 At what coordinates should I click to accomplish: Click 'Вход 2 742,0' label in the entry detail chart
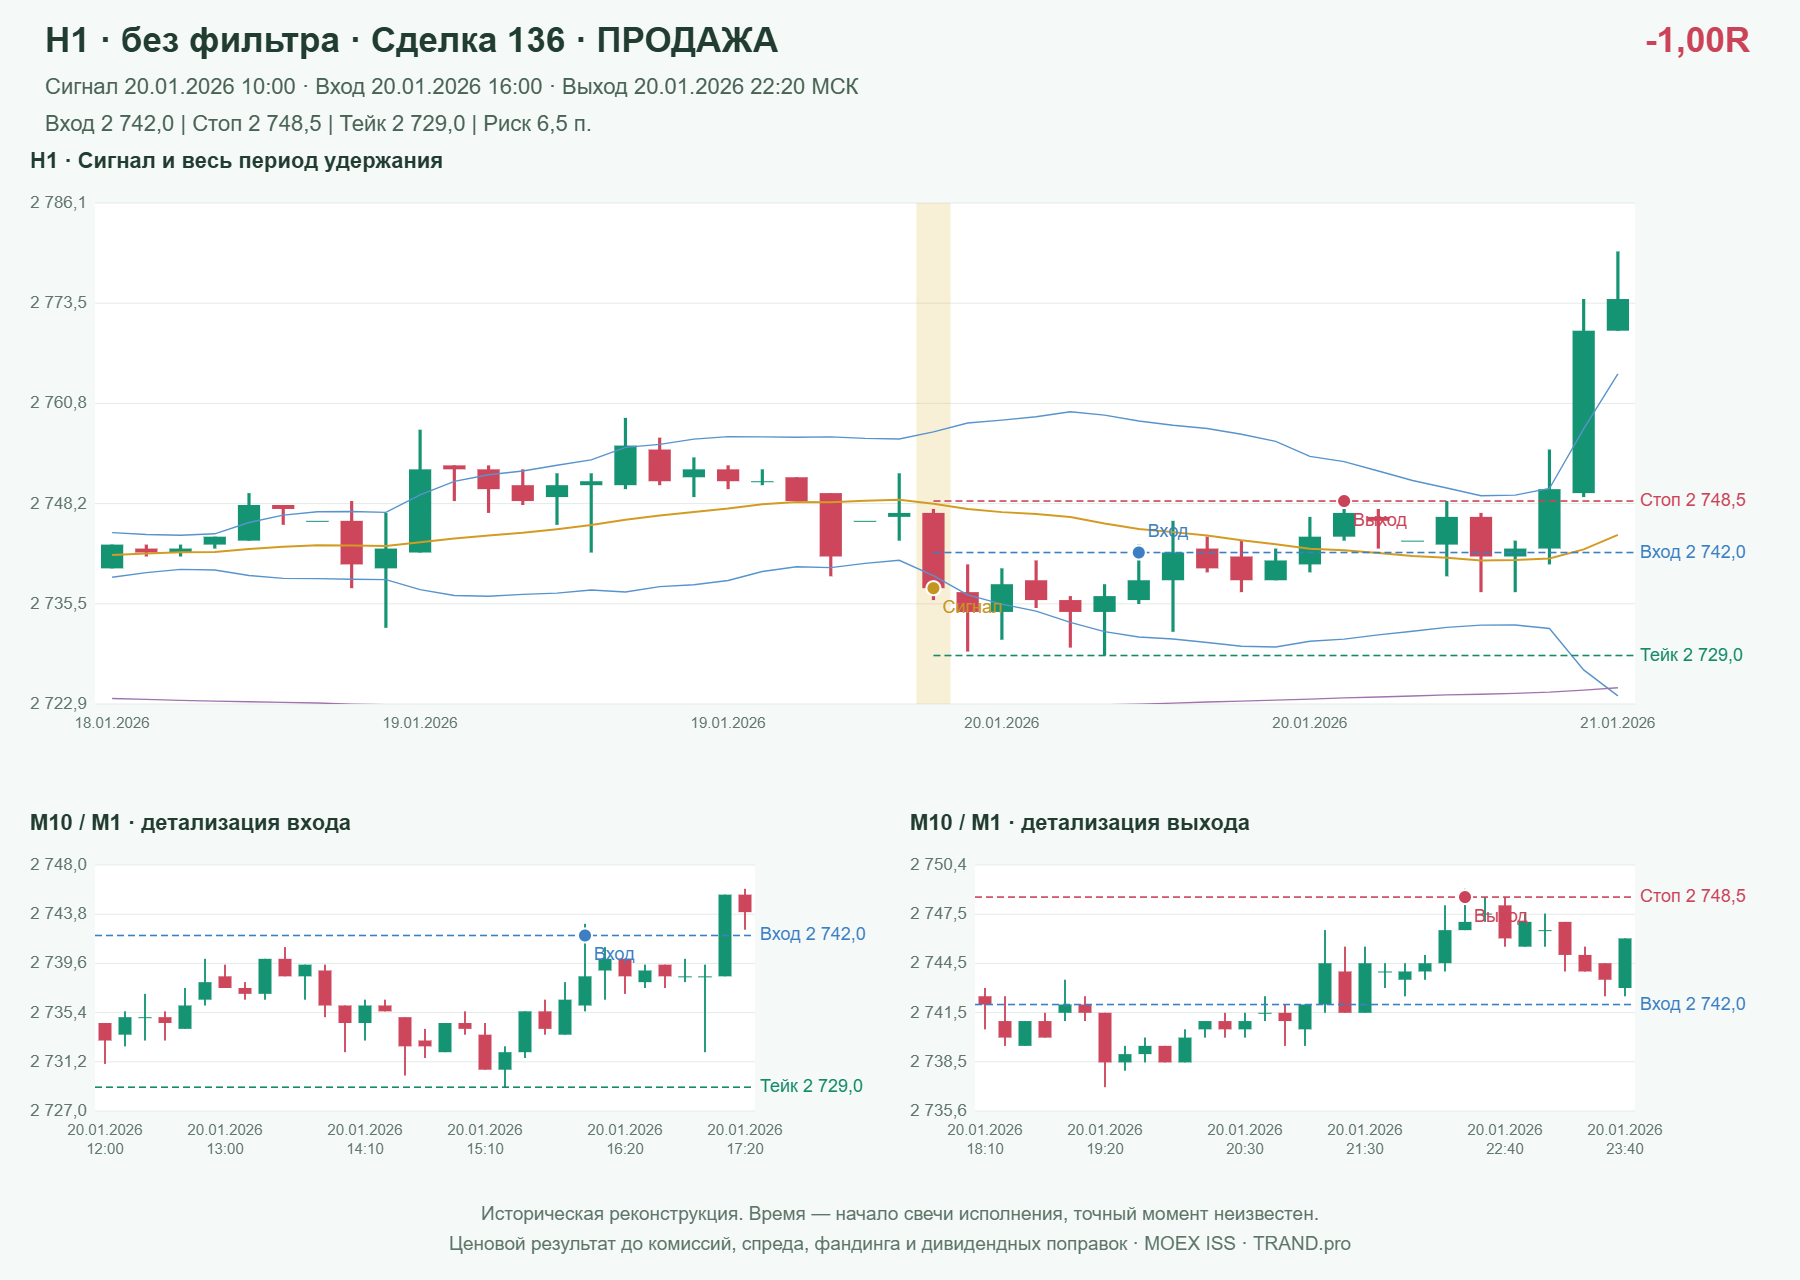tap(813, 934)
